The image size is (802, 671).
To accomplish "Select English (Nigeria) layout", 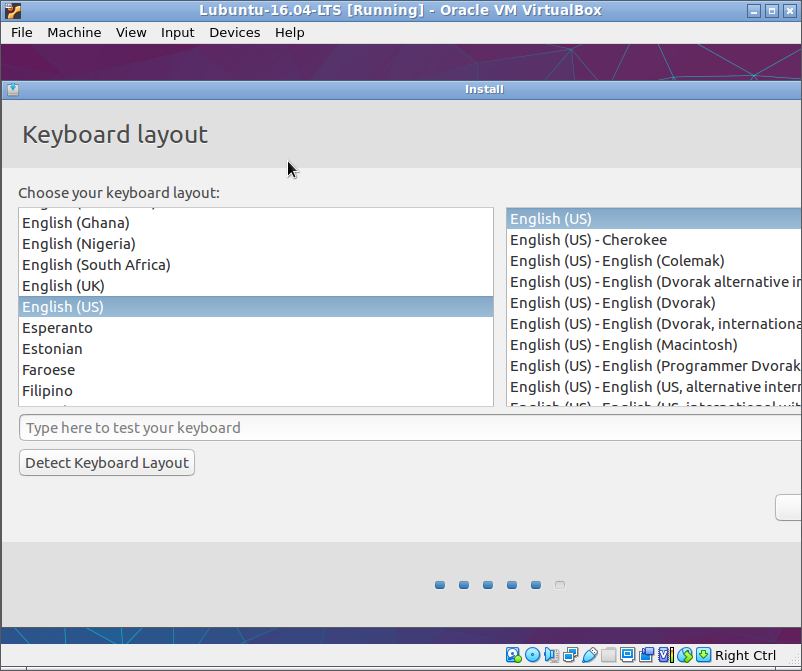I will click(256, 244).
